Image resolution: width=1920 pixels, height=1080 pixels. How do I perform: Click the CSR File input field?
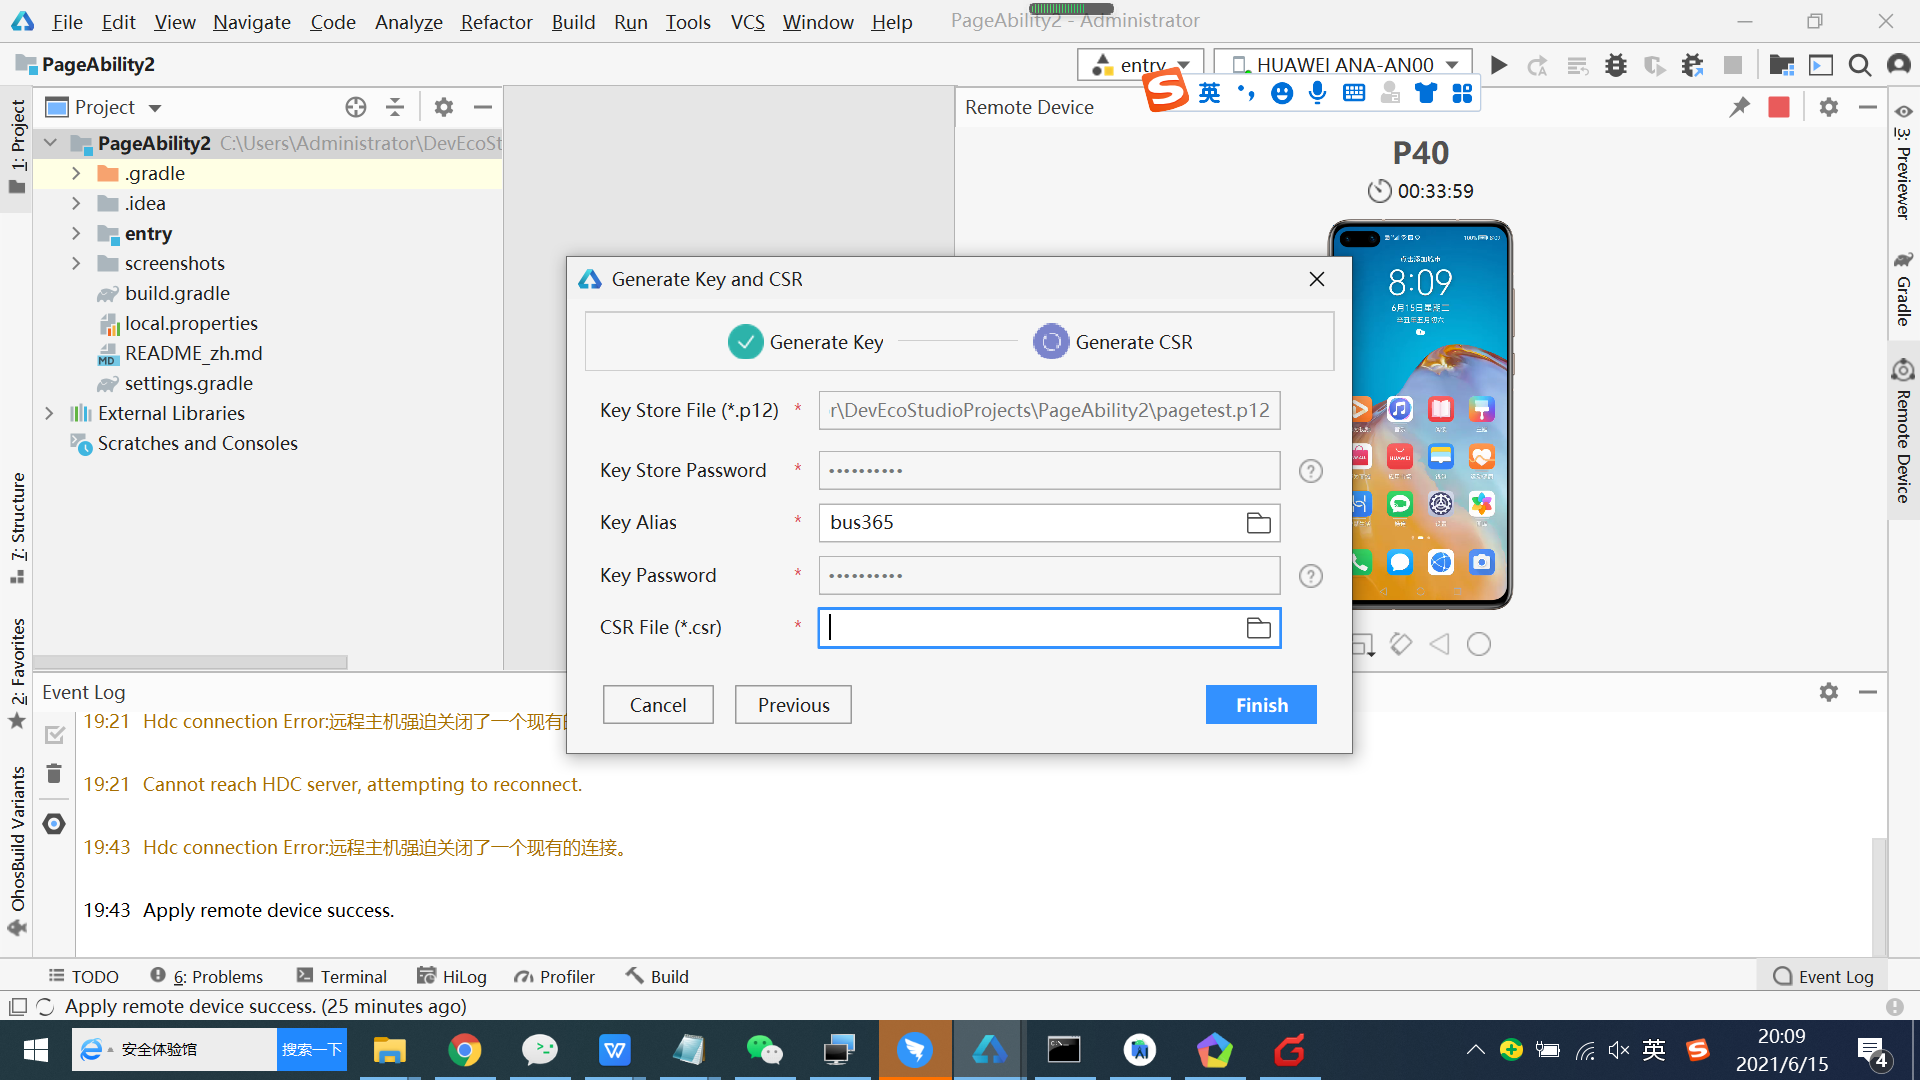[1030, 628]
